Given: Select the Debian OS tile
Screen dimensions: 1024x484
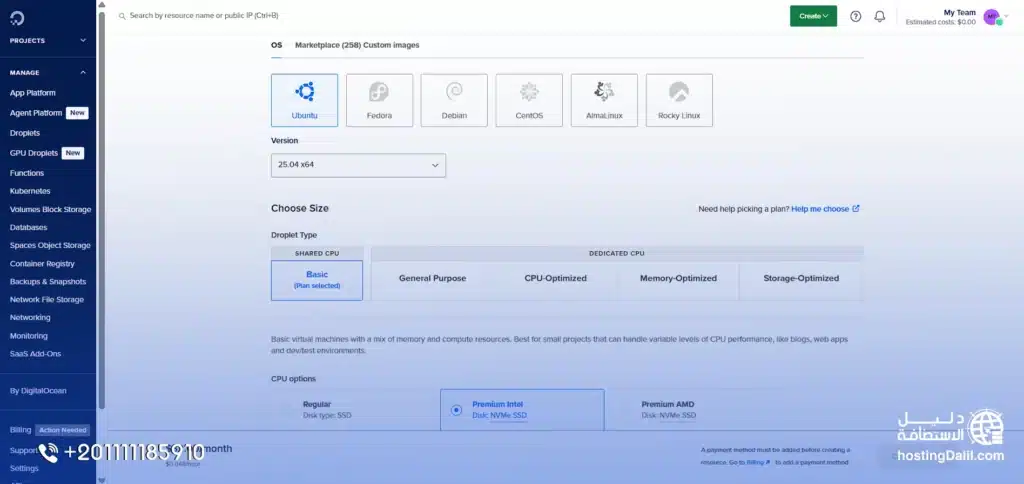Looking at the screenshot, I should click(454, 100).
